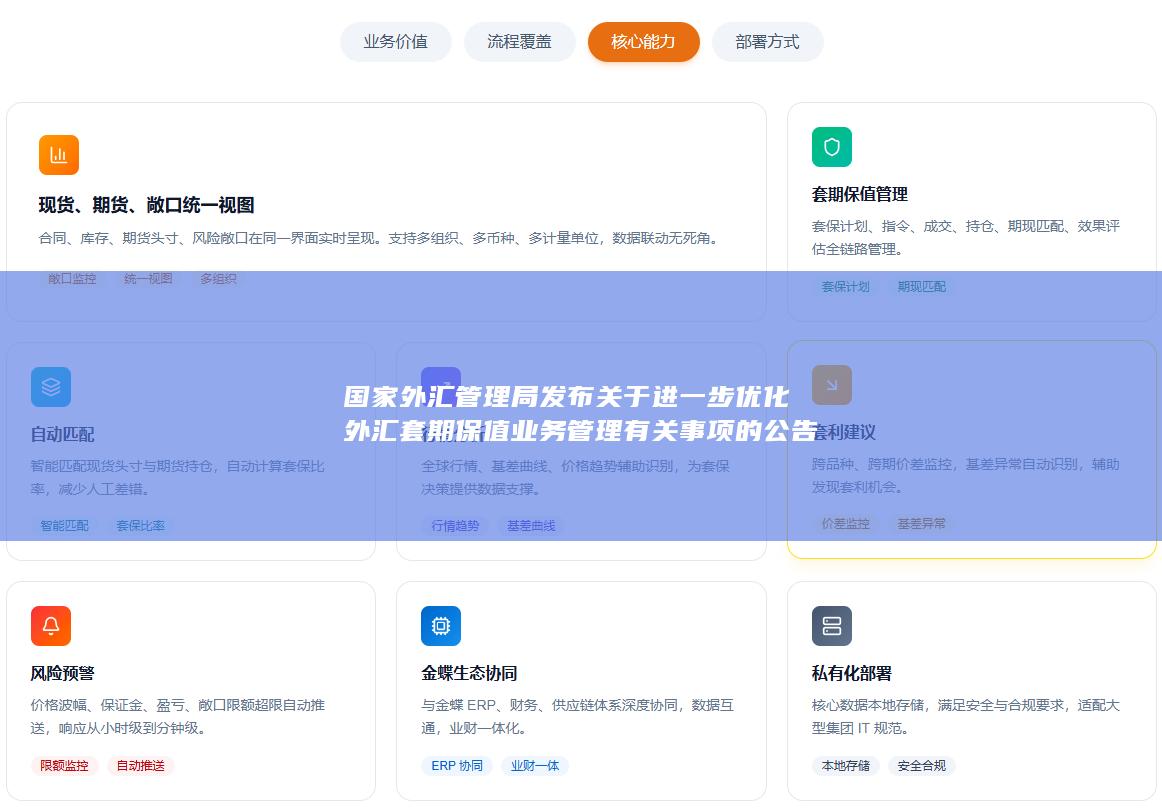Click the 基差异常 tag
Image resolution: width=1162 pixels, height=812 pixels.
922,524
